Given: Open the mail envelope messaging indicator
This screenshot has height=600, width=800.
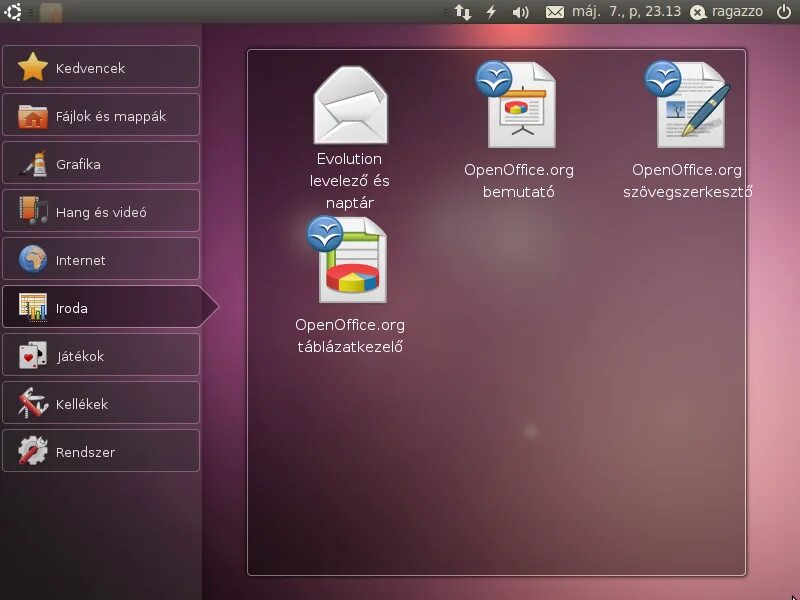Looking at the screenshot, I should tap(555, 12).
